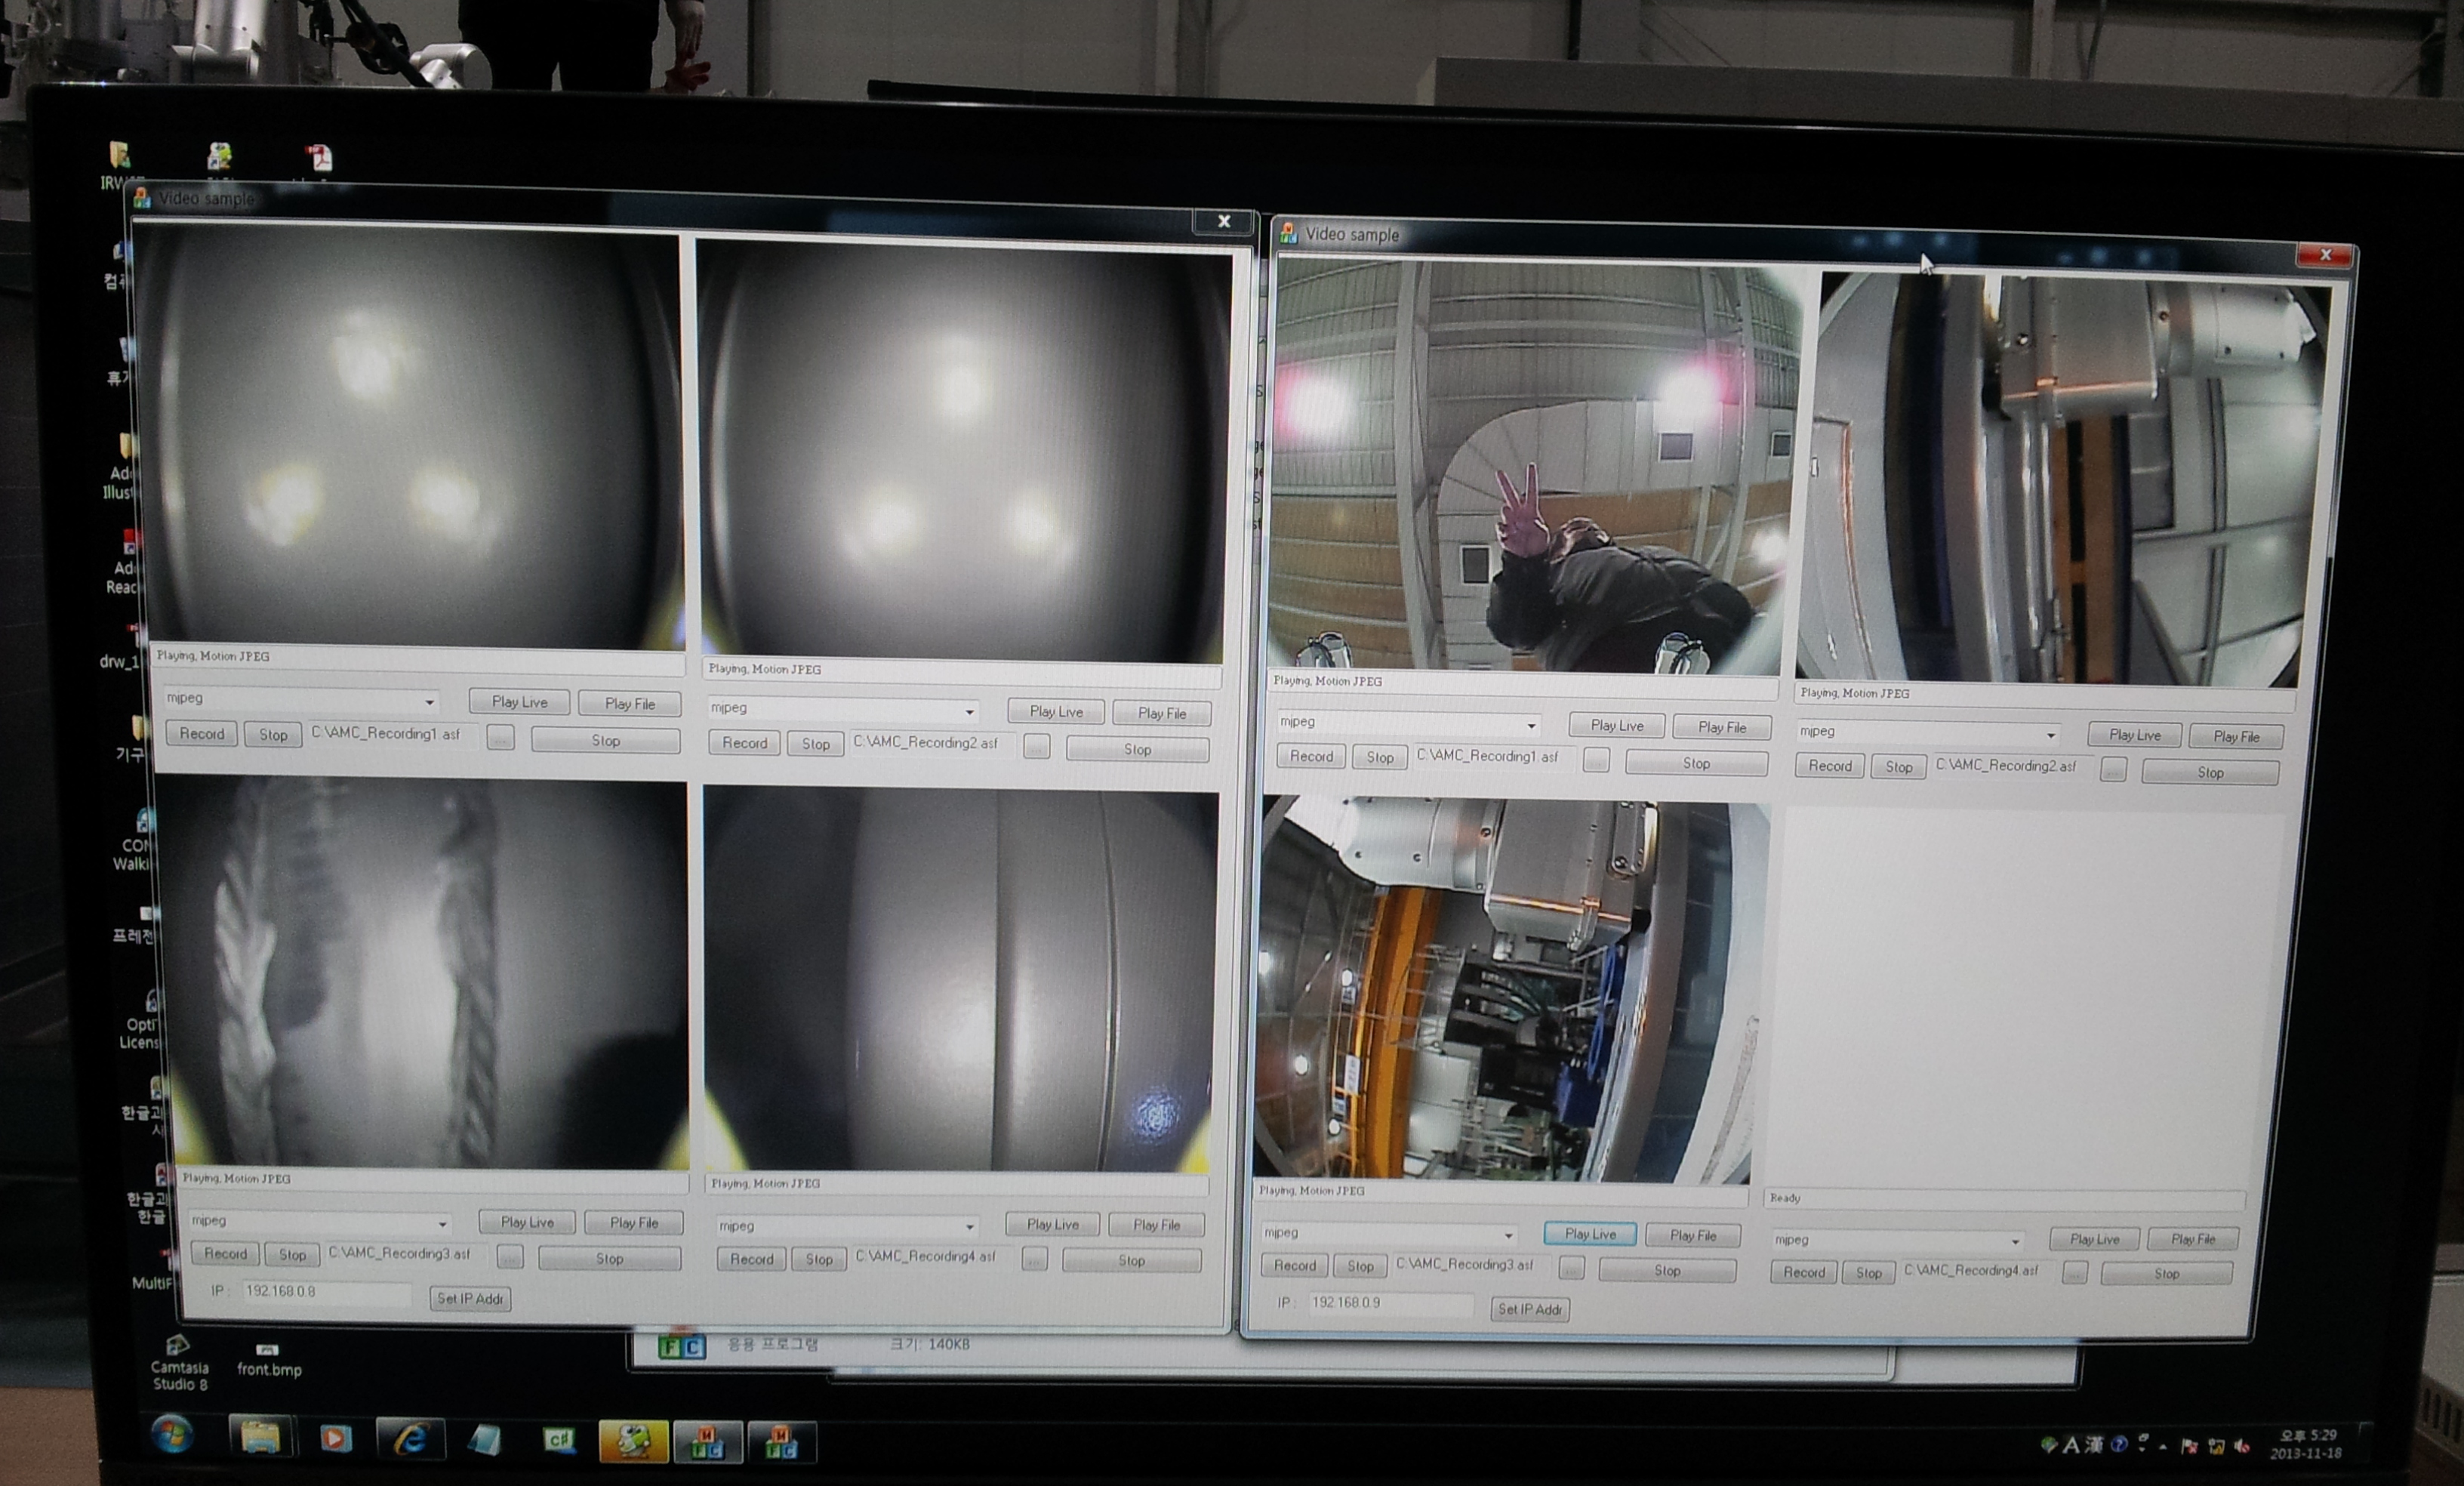This screenshot has height=1486, width=2464.
Task: Open the Windows Explorer folder taskbar icon
Action: pos(260,1437)
